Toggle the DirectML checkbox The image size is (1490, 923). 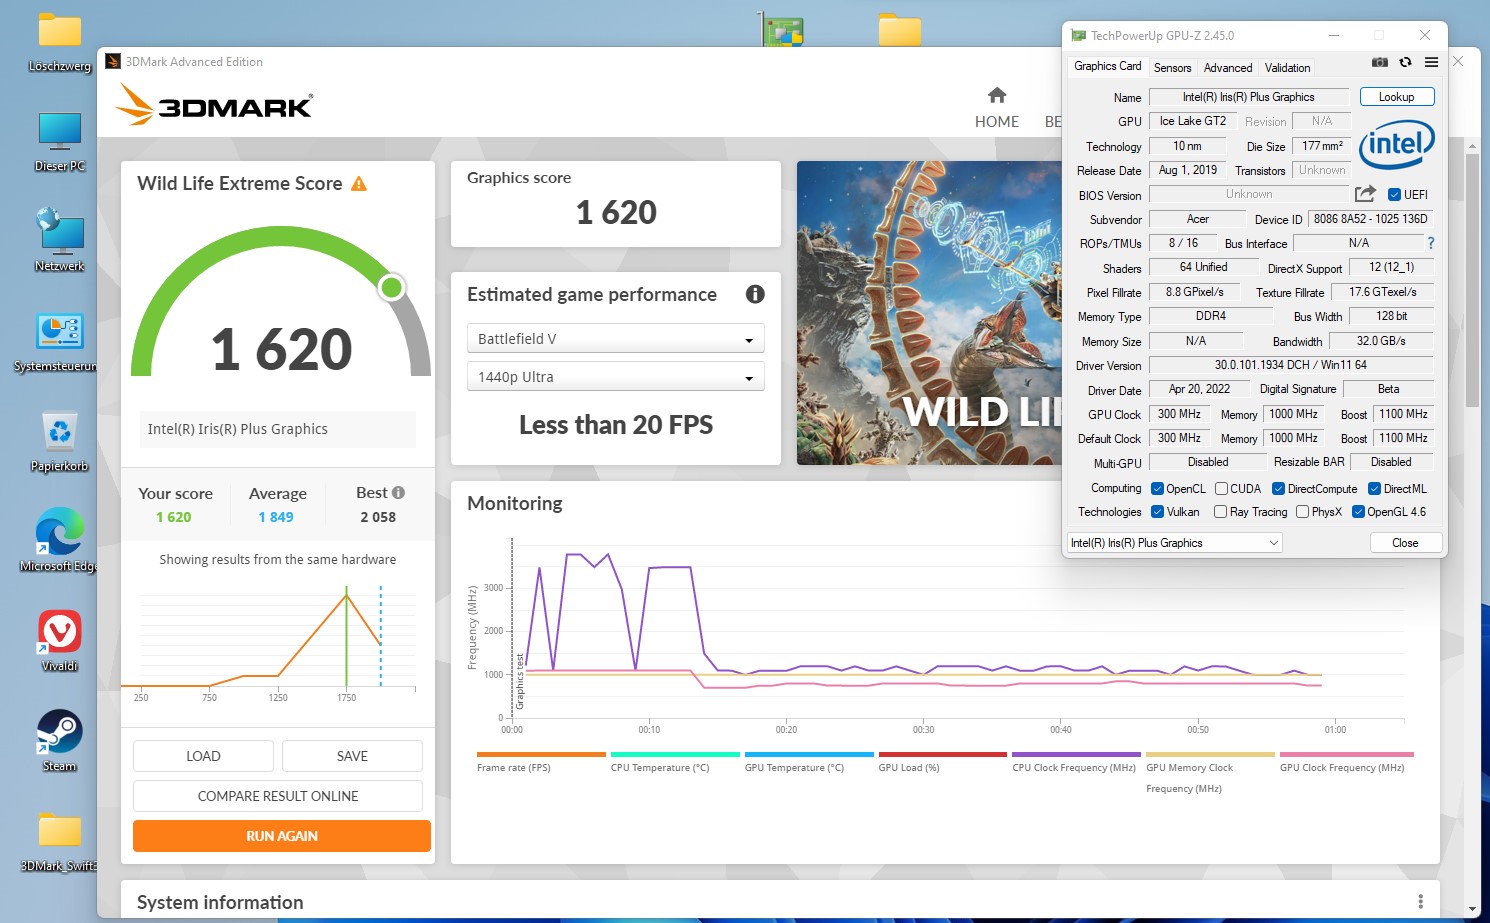tap(1374, 489)
